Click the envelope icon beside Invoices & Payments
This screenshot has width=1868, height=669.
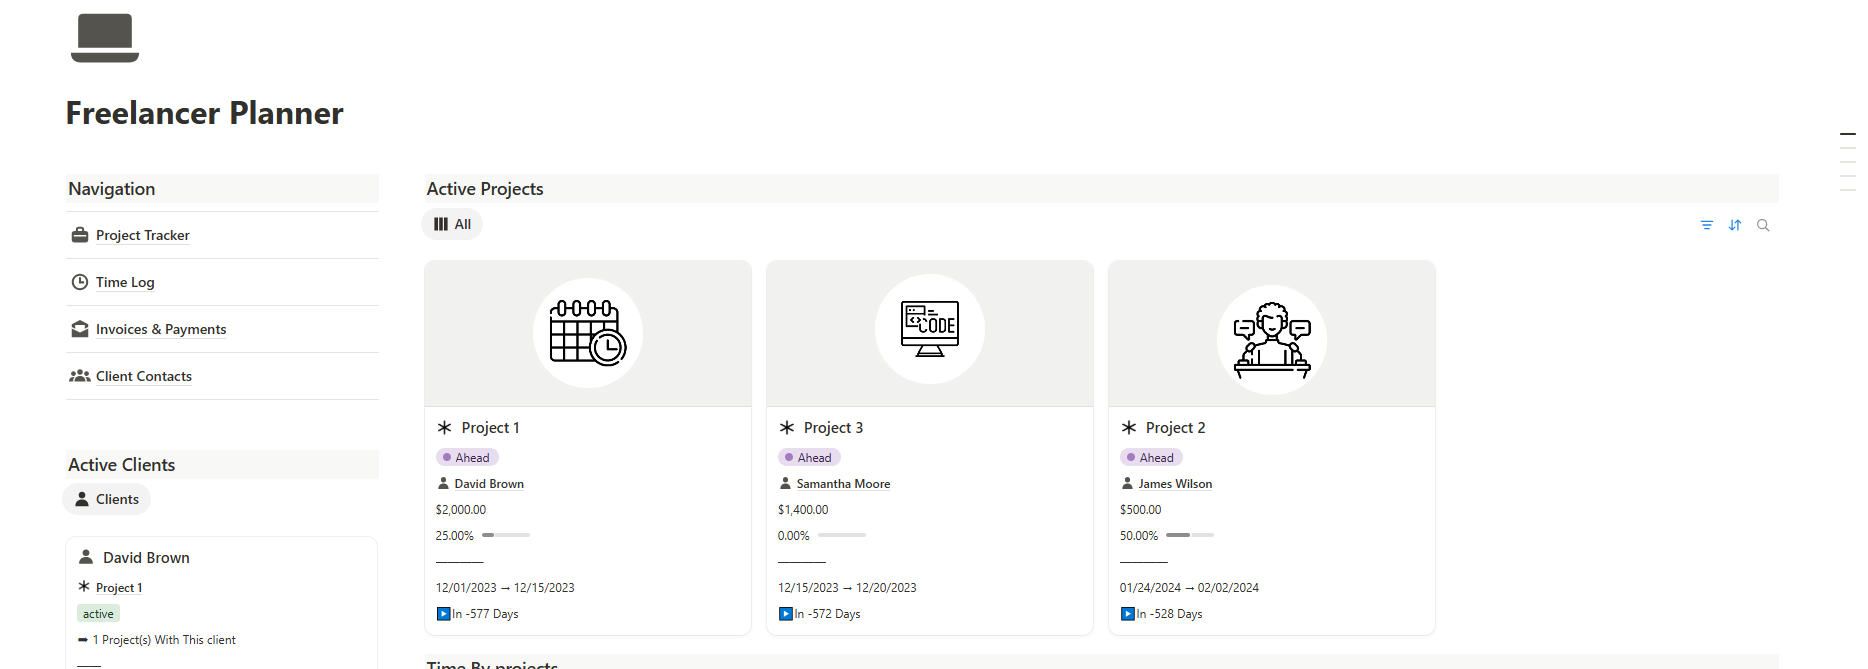tap(80, 329)
